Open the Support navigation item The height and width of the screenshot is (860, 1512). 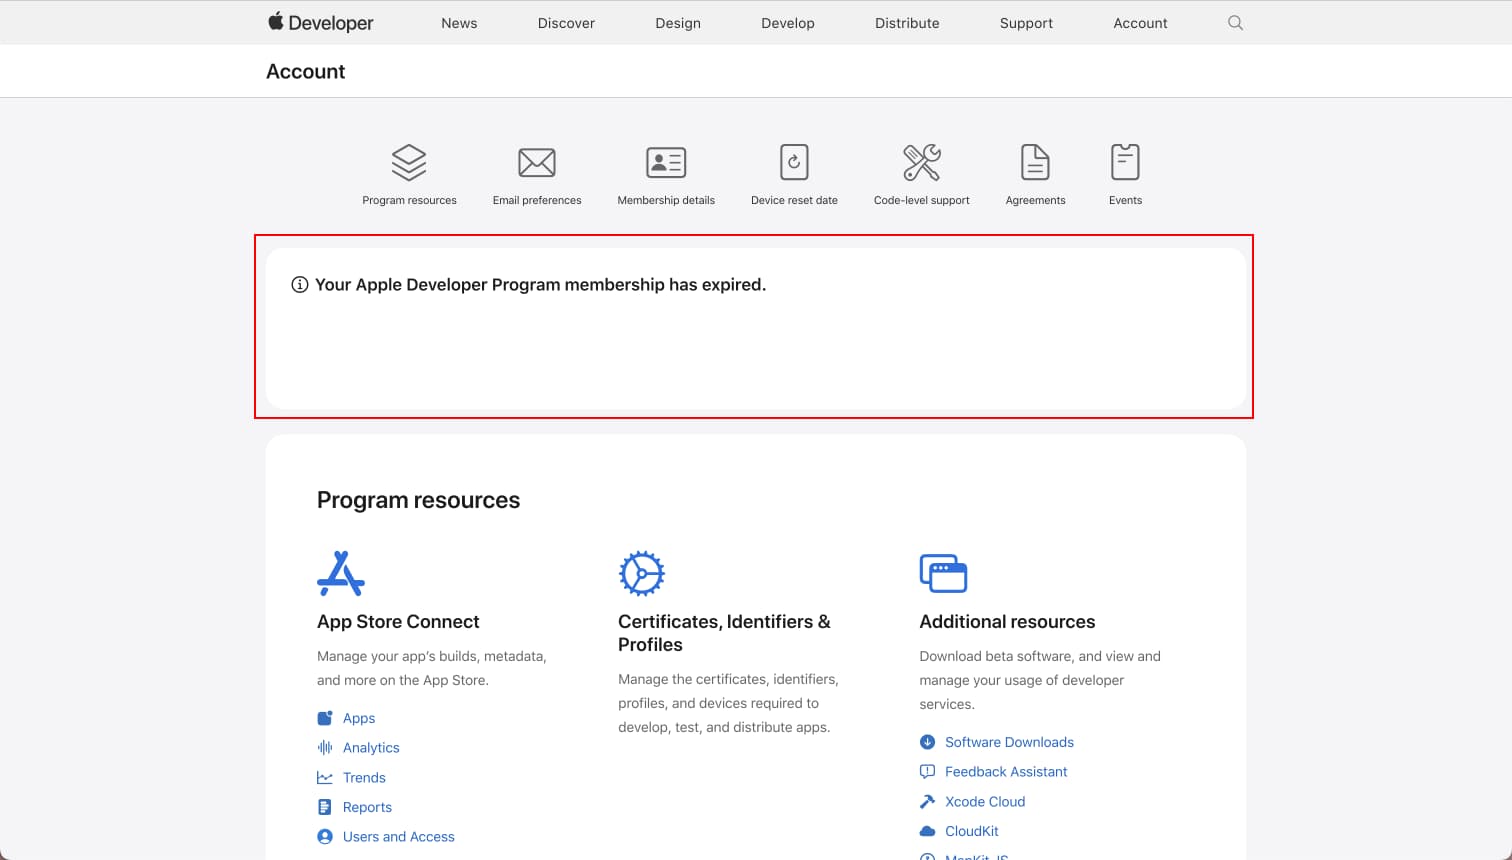click(x=1026, y=23)
